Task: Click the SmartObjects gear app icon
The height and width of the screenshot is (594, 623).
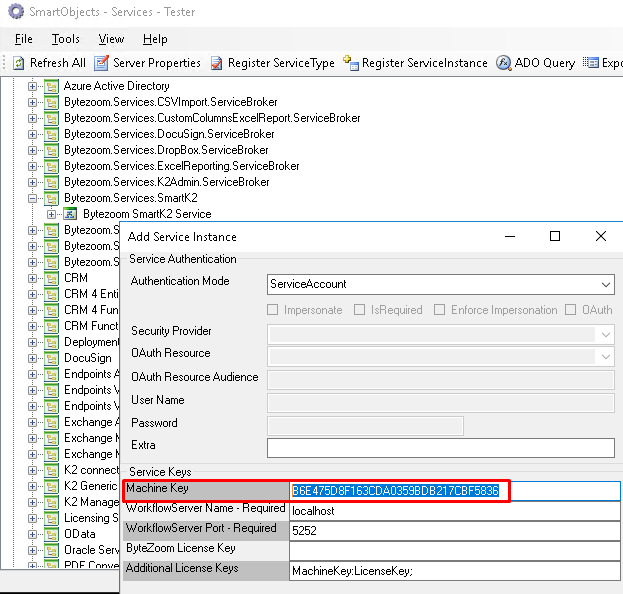Action: pyautogui.click(x=16, y=11)
